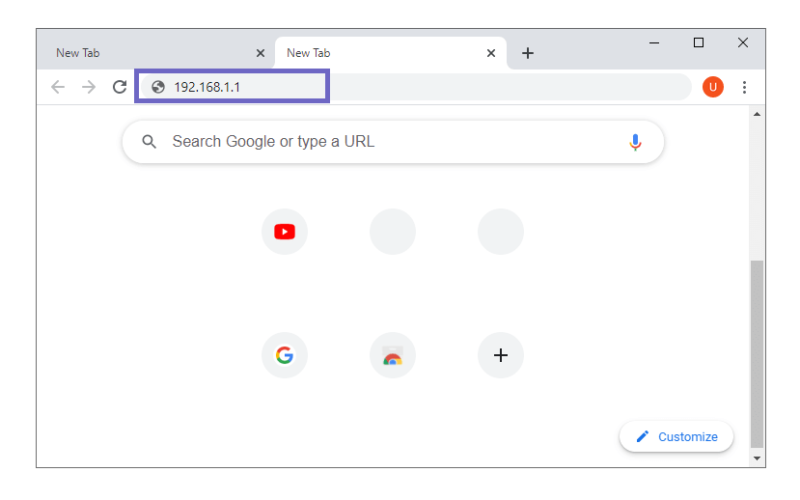The image size is (800, 500).
Task: Click the back navigation arrow
Action: 58,87
